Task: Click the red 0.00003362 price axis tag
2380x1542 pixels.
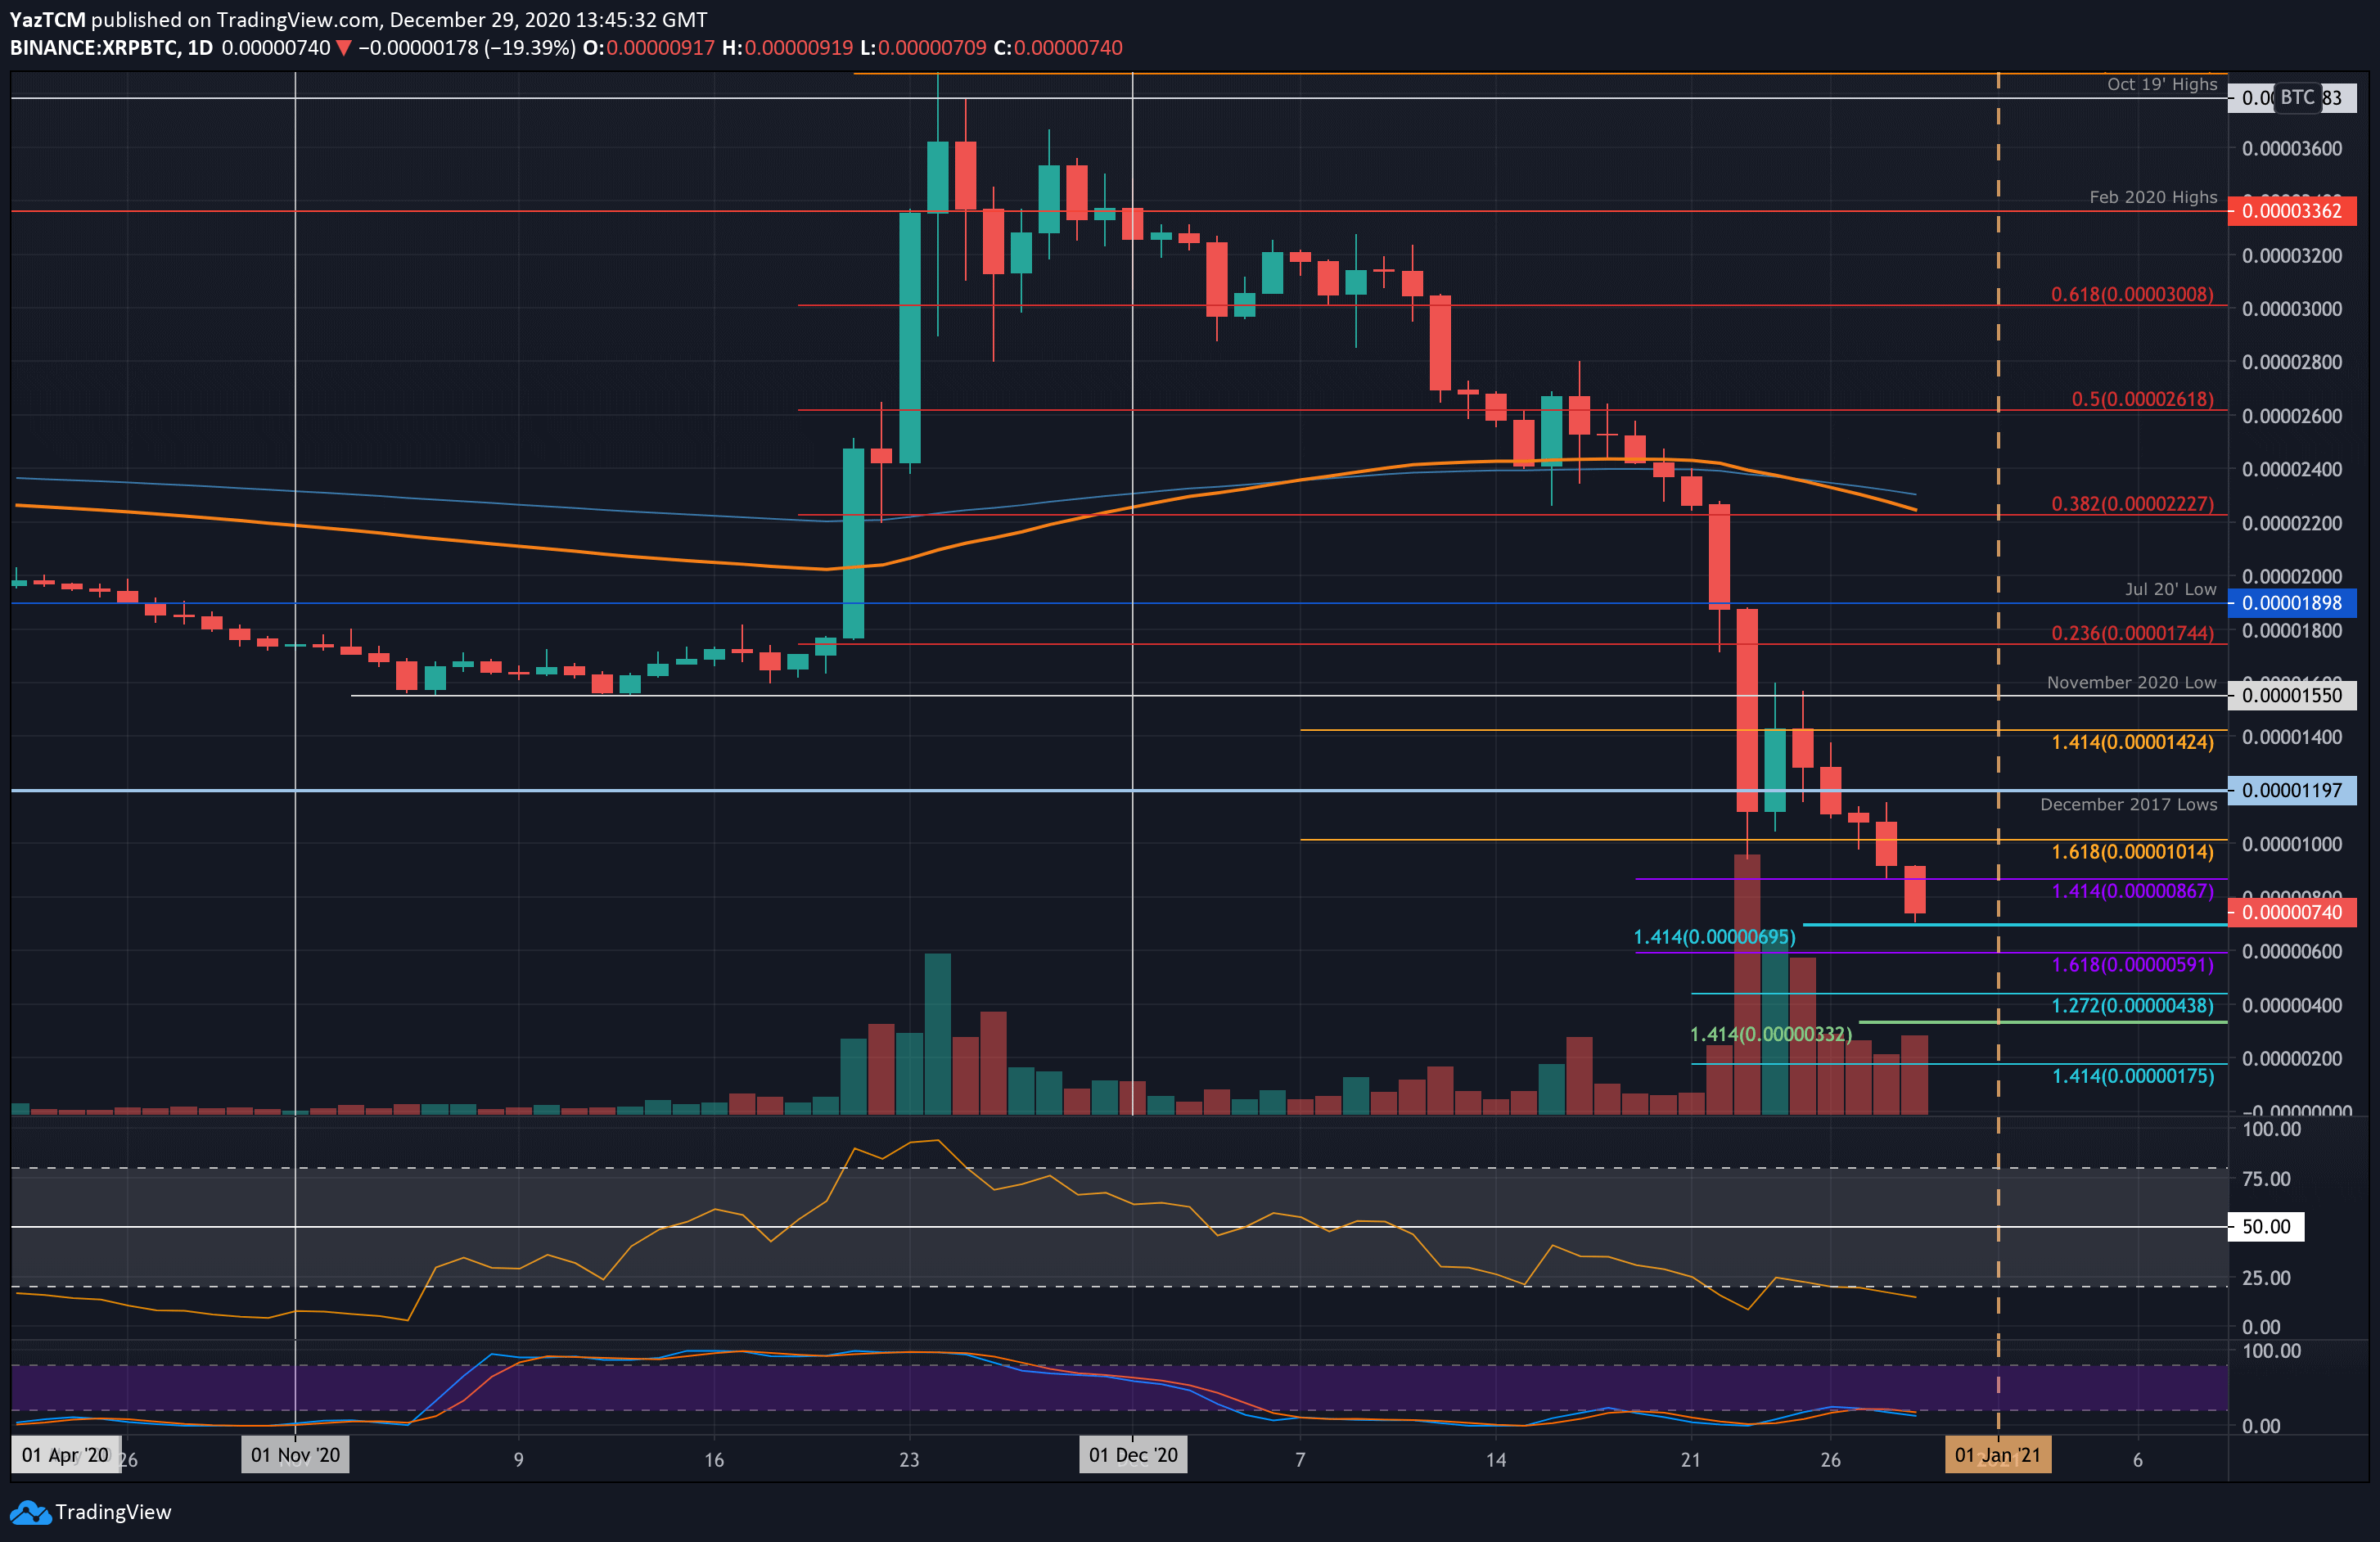Action: click(x=2291, y=211)
